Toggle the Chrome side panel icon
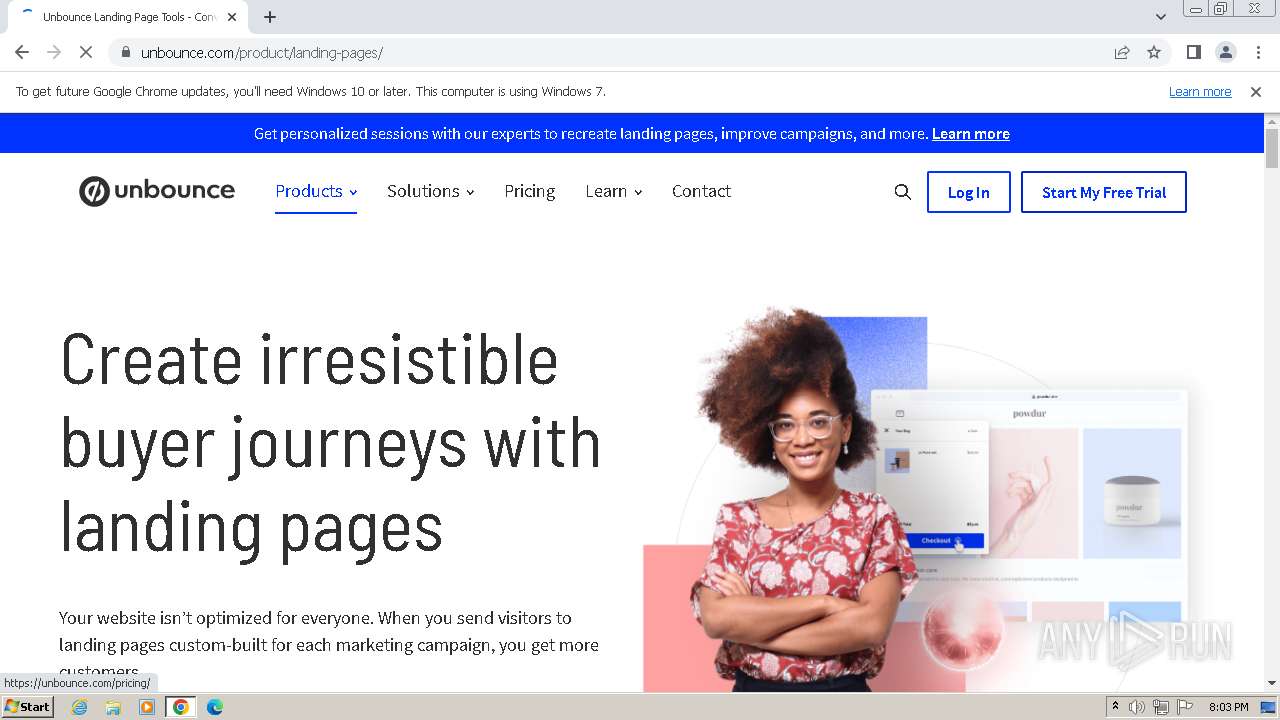This screenshot has width=1280, height=720. click(1193, 52)
